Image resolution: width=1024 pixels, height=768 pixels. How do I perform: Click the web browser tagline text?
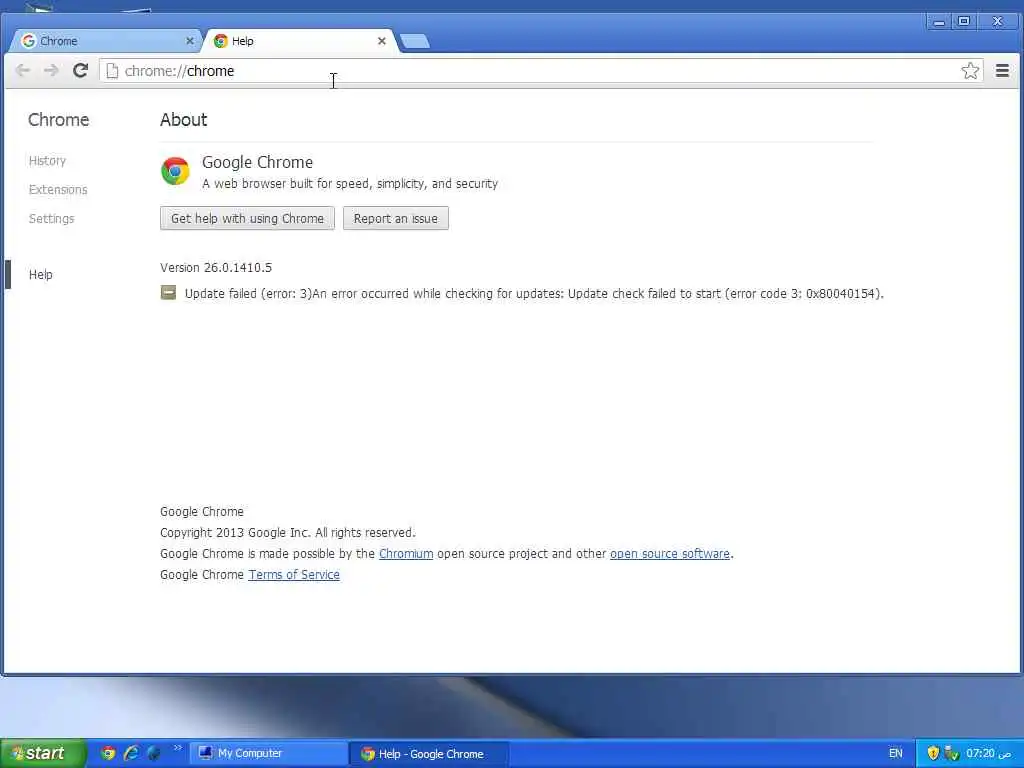[350, 184]
